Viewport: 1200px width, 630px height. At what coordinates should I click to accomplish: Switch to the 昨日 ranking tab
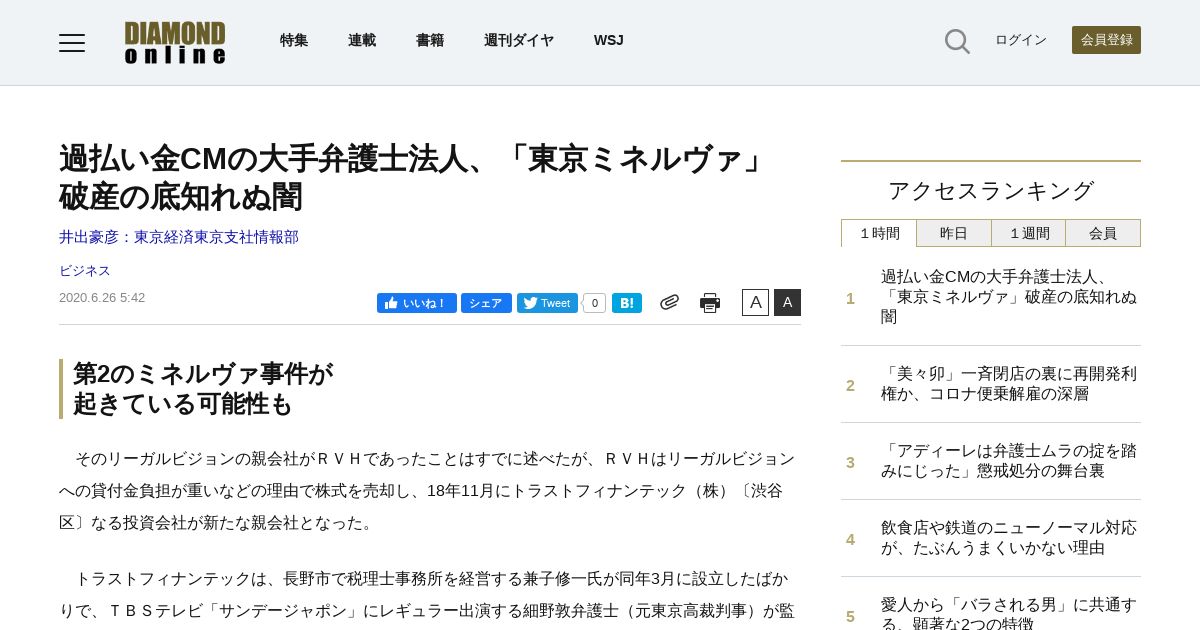(954, 233)
